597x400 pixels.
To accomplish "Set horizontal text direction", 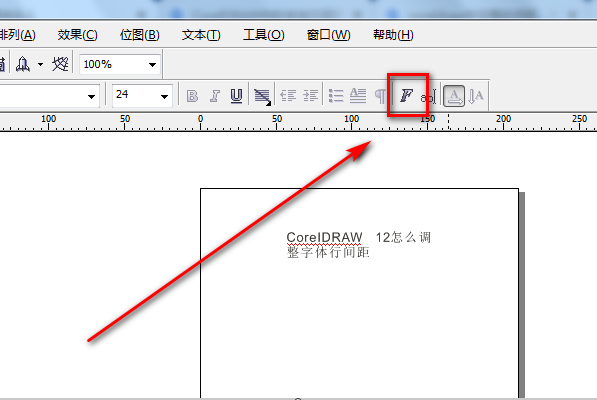I will point(454,96).
